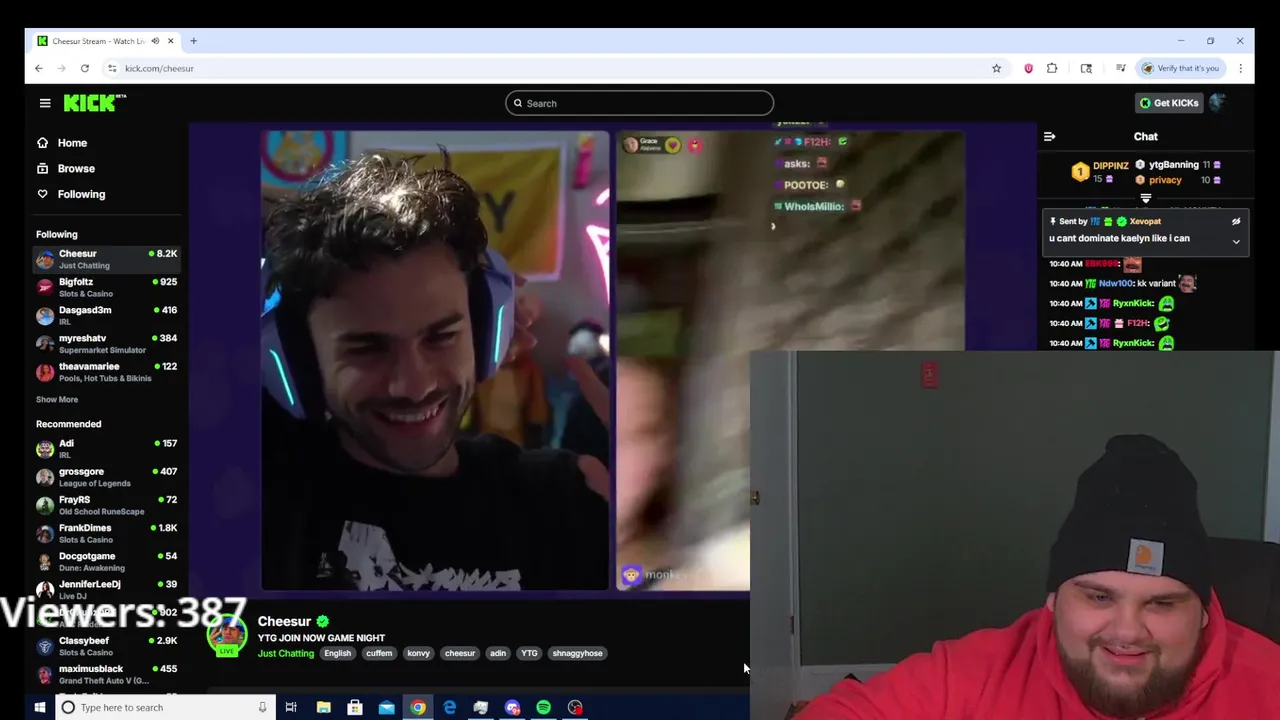Click the shnaggyhose tag

(577, 654)
